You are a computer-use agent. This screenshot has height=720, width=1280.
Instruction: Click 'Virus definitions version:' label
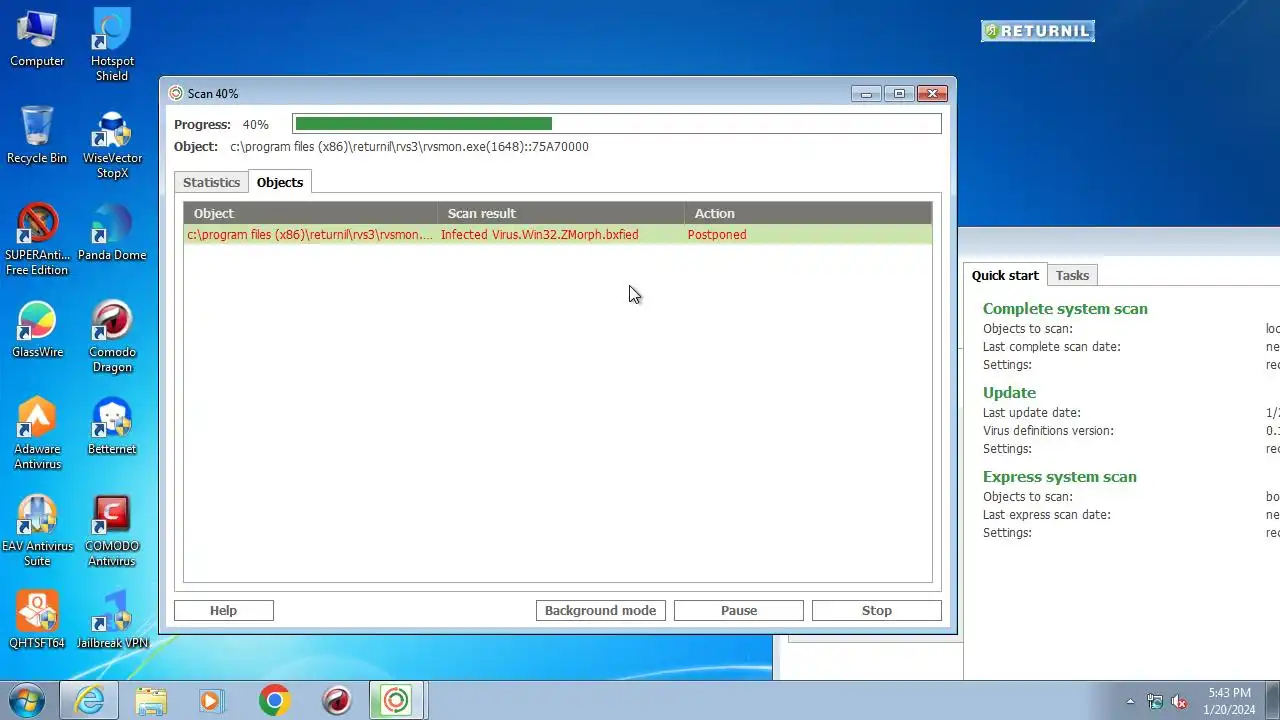point(1048,431)
